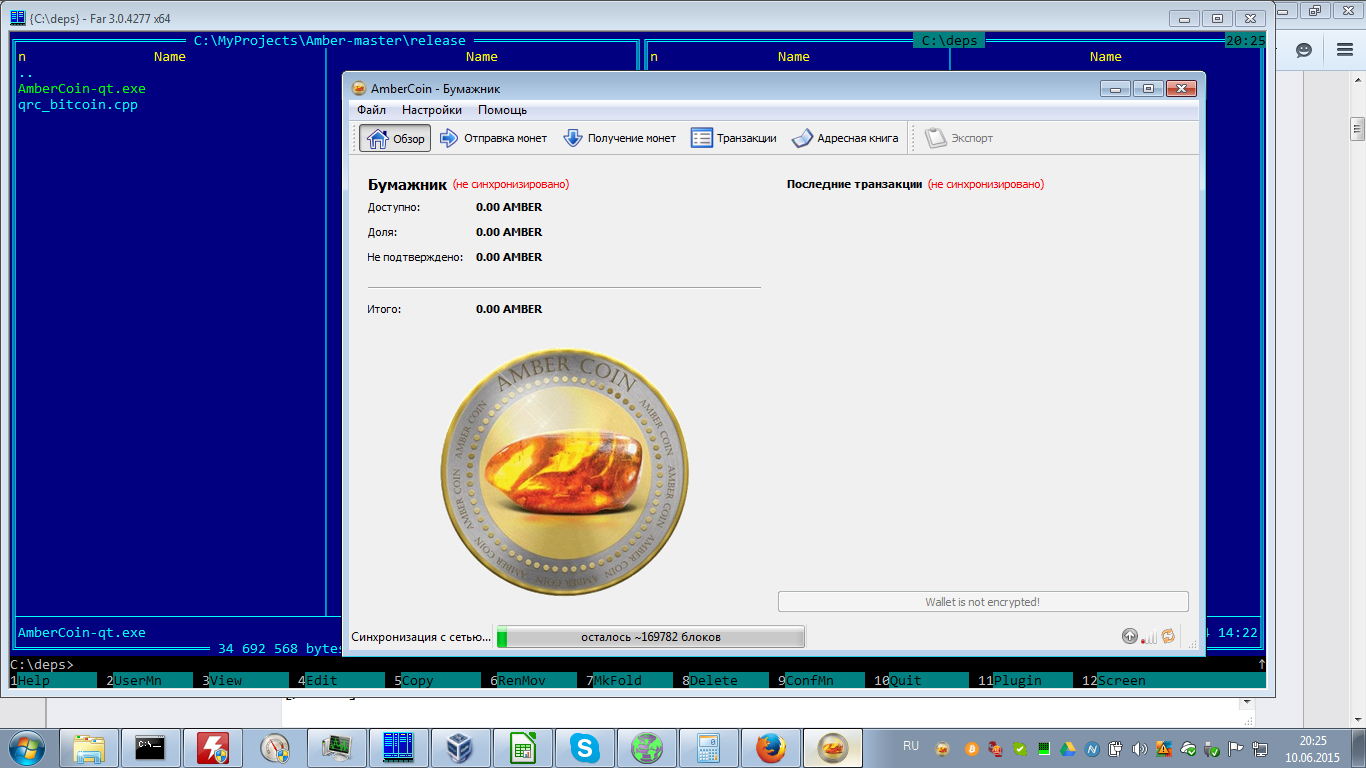
Task: Click the 'Wallet is not encrypted!' notice
Action: click(x=983, y=602)
